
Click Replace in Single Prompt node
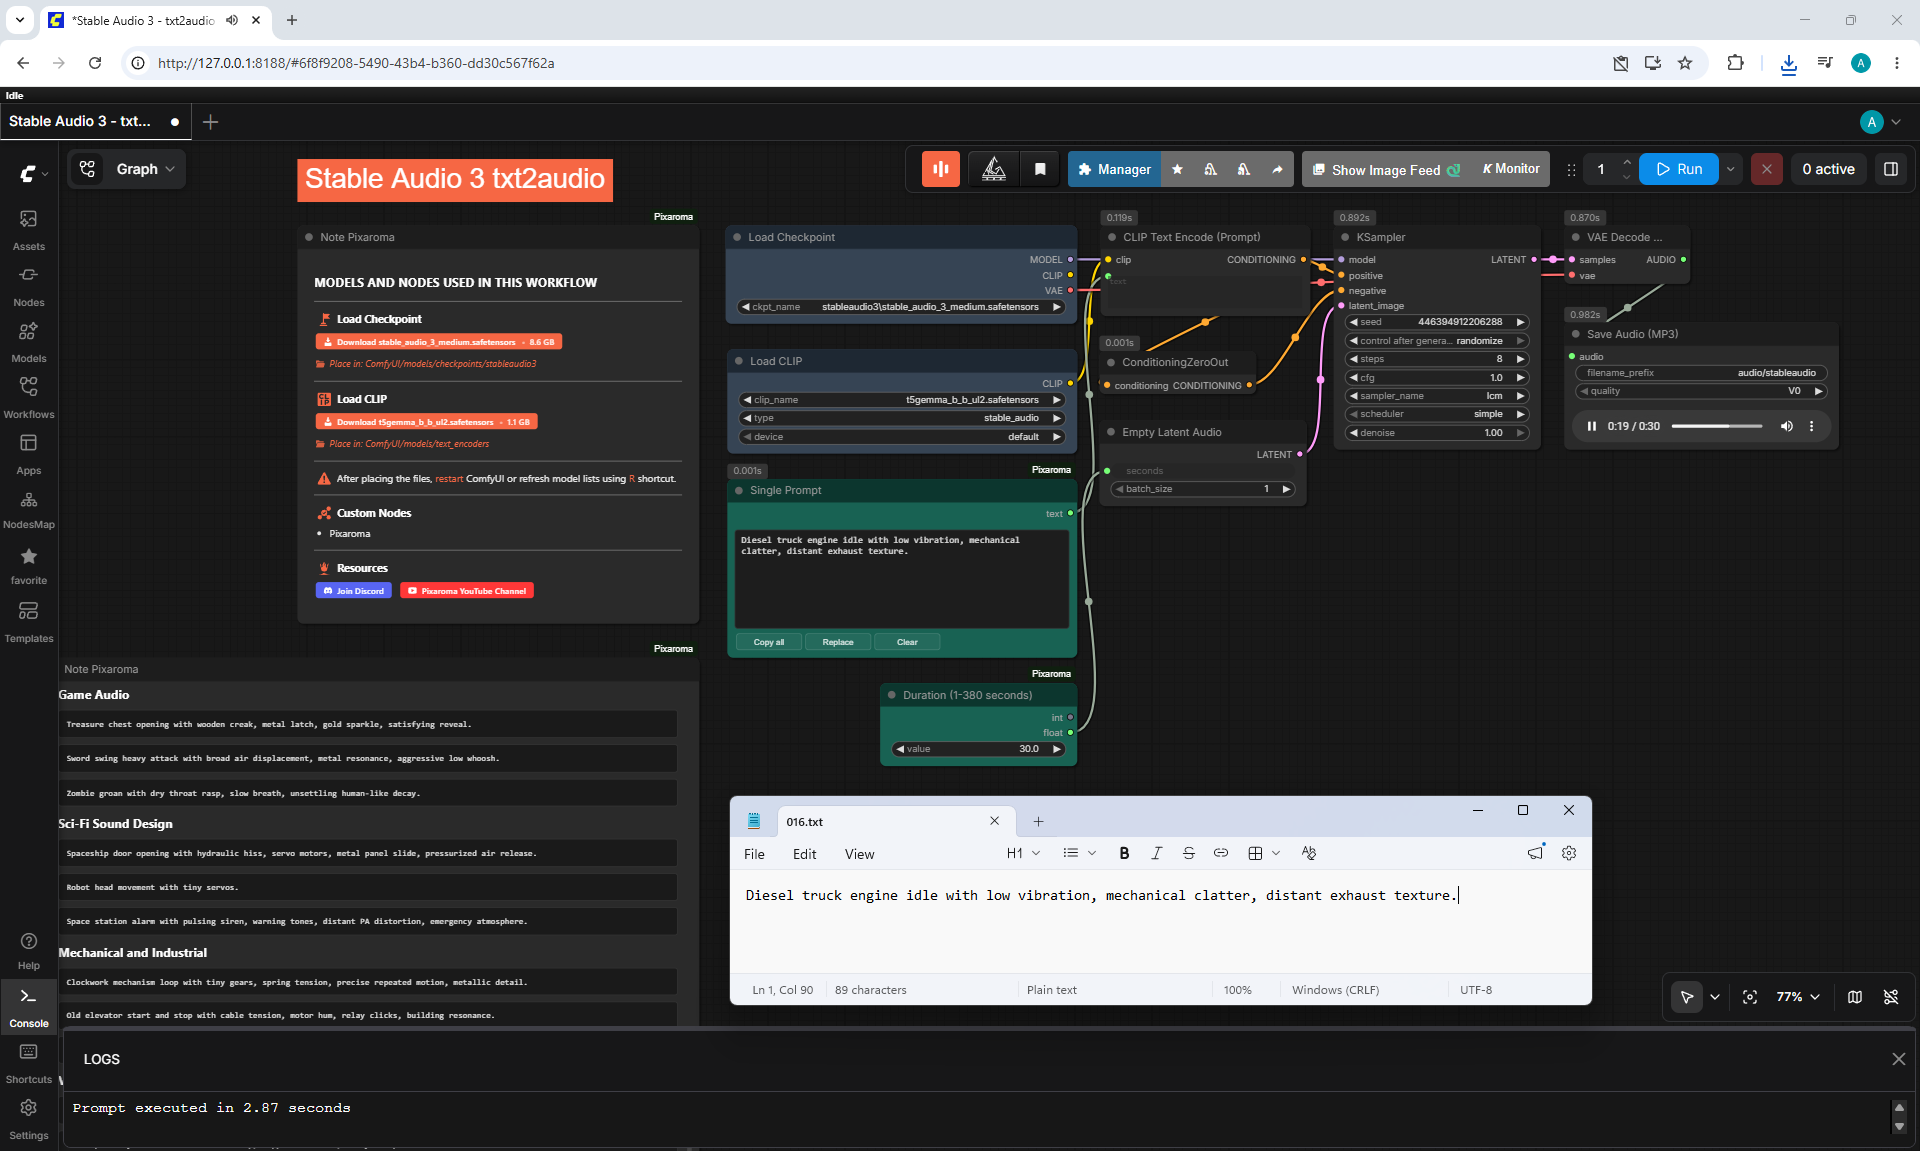(838, 642)
